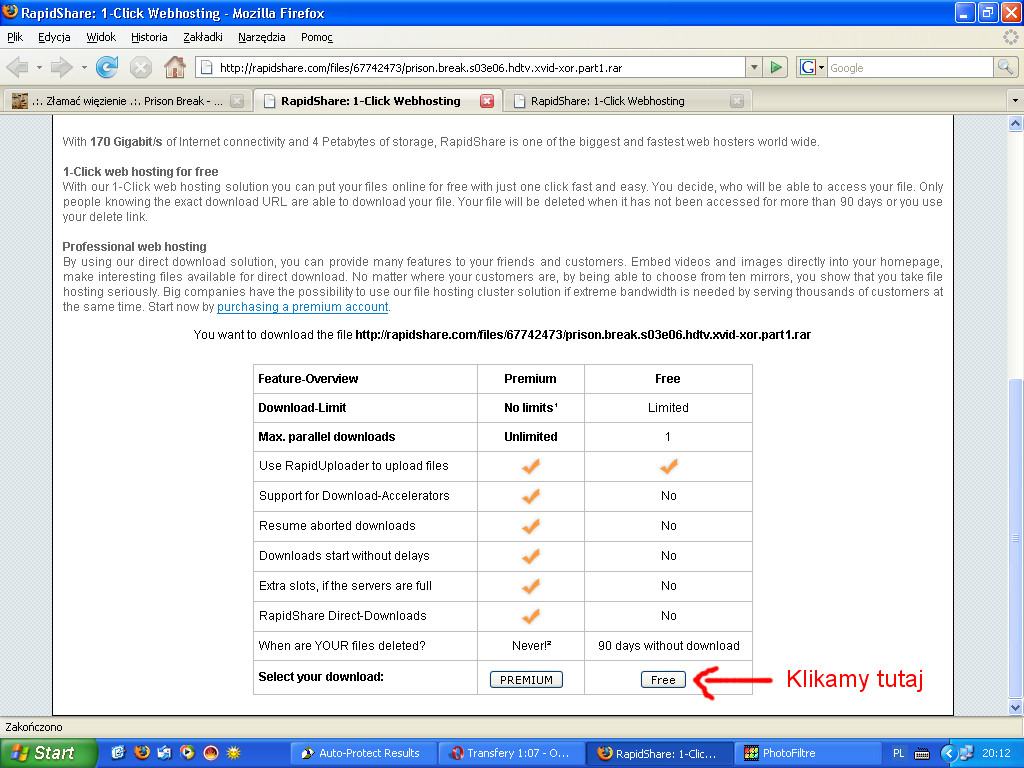Viewport: 1024px width, 768px height.
Task: Go forward with the Forward arrow
Action: (61, 67)
